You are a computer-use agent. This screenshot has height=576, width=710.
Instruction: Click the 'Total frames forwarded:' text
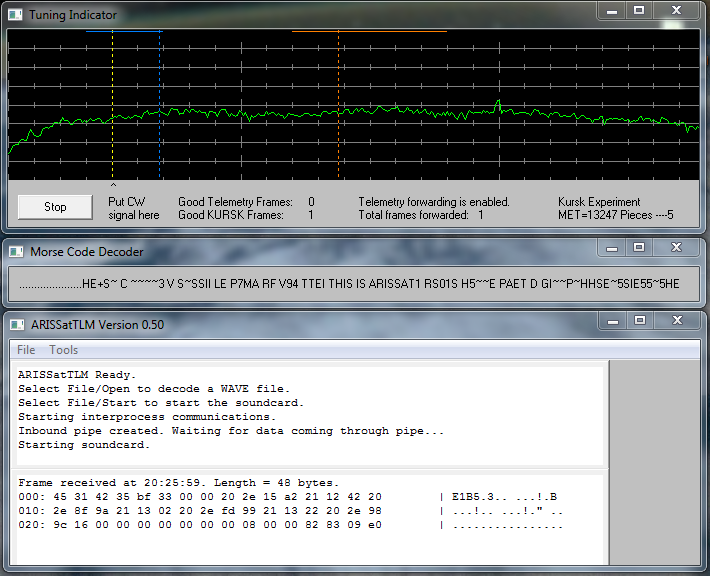tap(413, 215)
